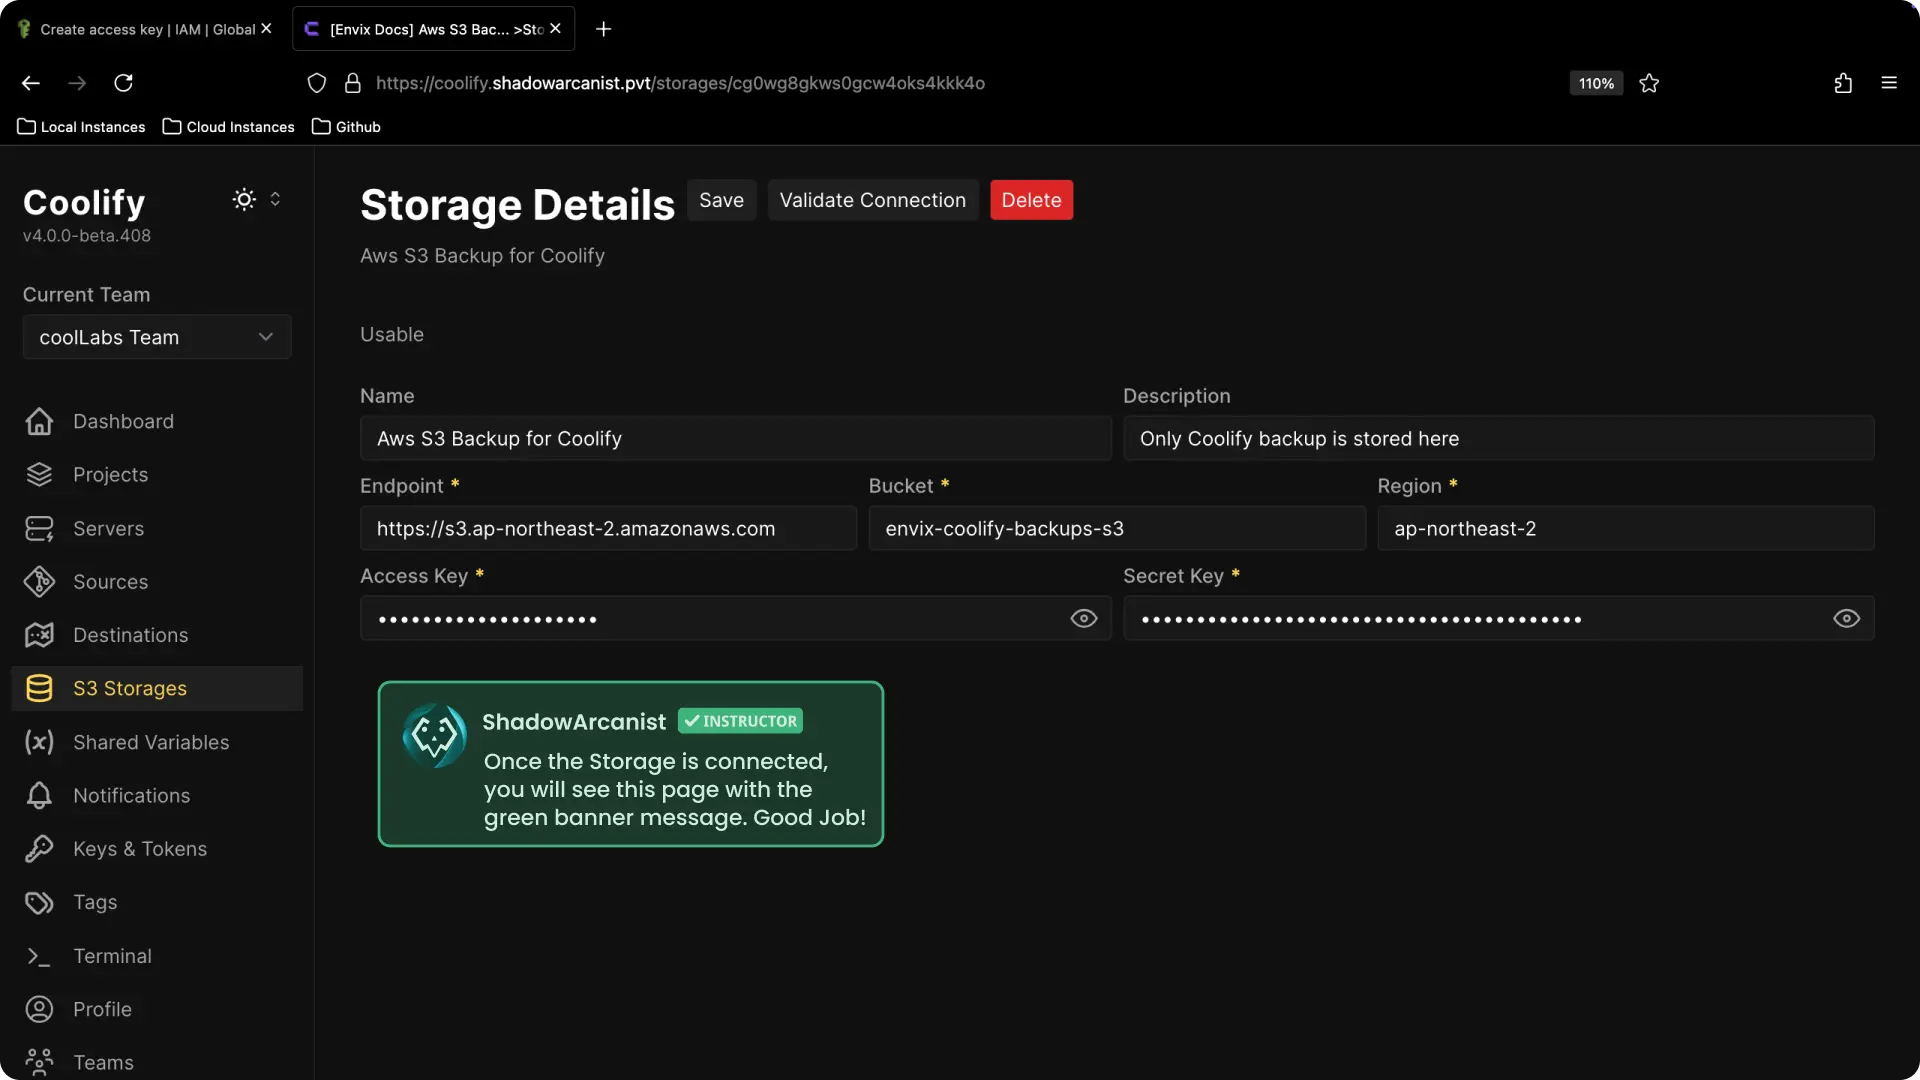
Task: Select the S3 Storages database icon
Action: [x=37, y=688]
